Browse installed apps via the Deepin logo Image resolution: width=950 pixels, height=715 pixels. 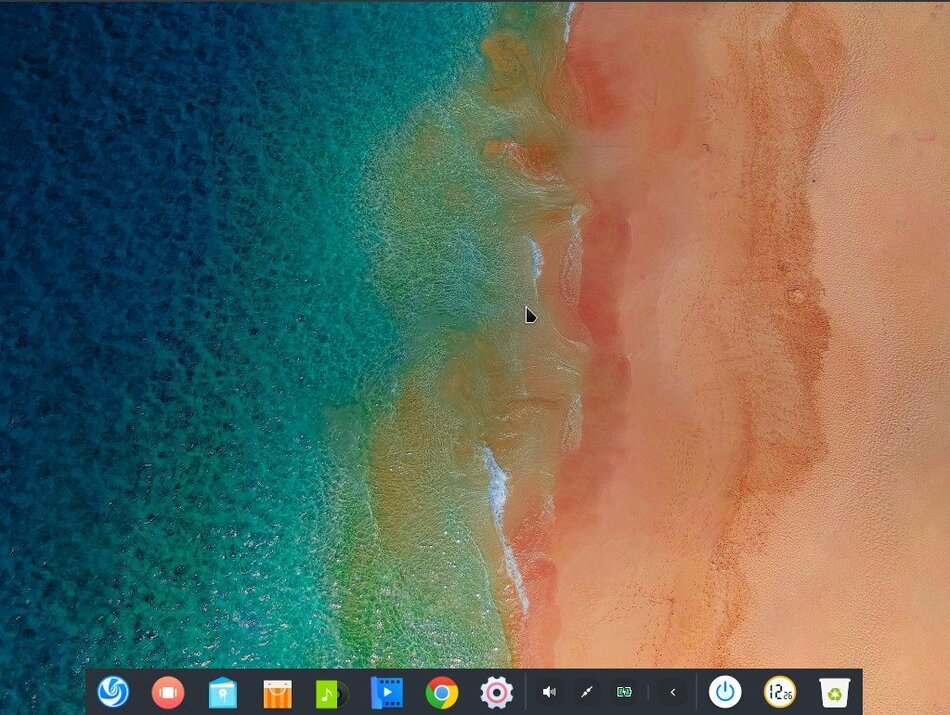[113, 691]
